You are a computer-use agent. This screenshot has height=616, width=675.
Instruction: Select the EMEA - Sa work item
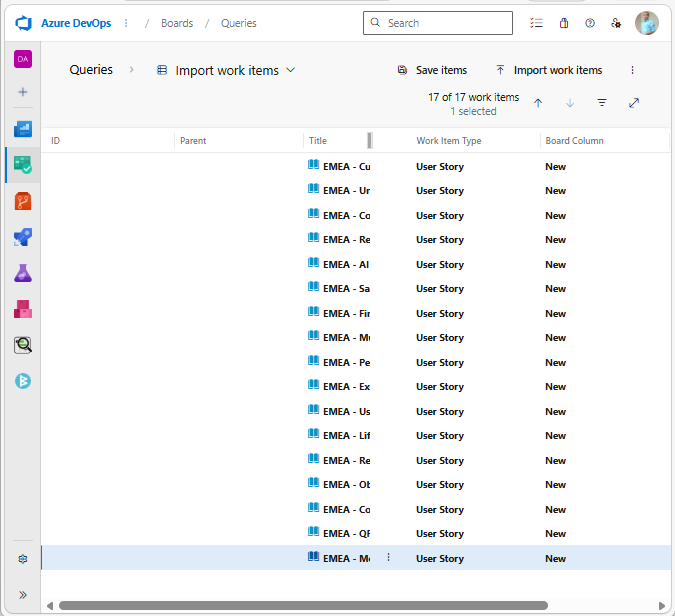click(x=356, y=289)
